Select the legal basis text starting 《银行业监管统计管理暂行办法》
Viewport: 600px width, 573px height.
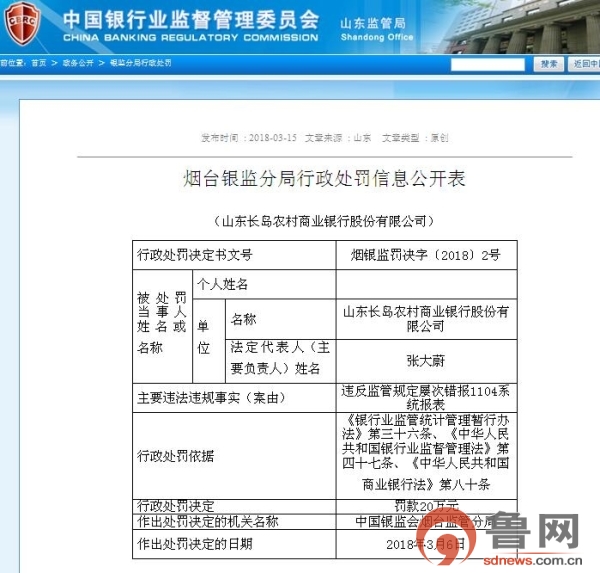tap(426, 456)
